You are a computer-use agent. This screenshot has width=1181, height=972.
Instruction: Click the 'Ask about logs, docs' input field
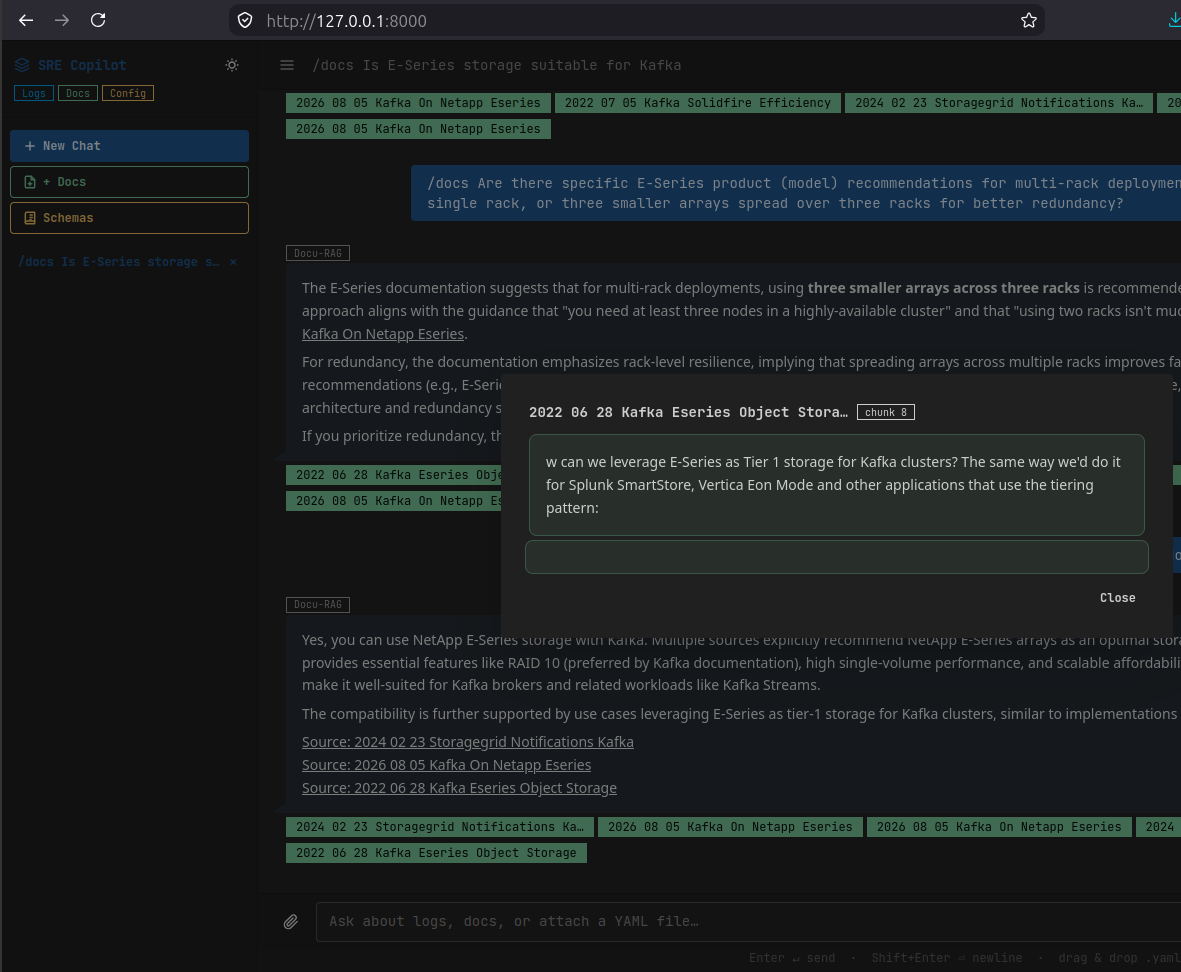click(x=749, y=922)
